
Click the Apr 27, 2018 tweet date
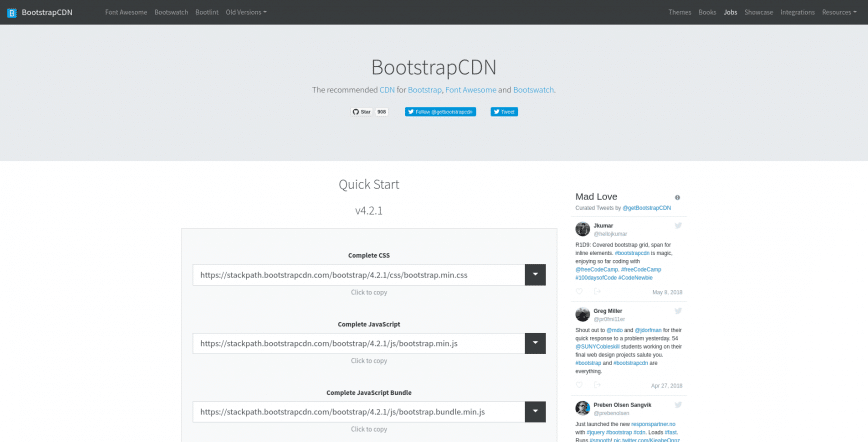(x=666, y=386)
